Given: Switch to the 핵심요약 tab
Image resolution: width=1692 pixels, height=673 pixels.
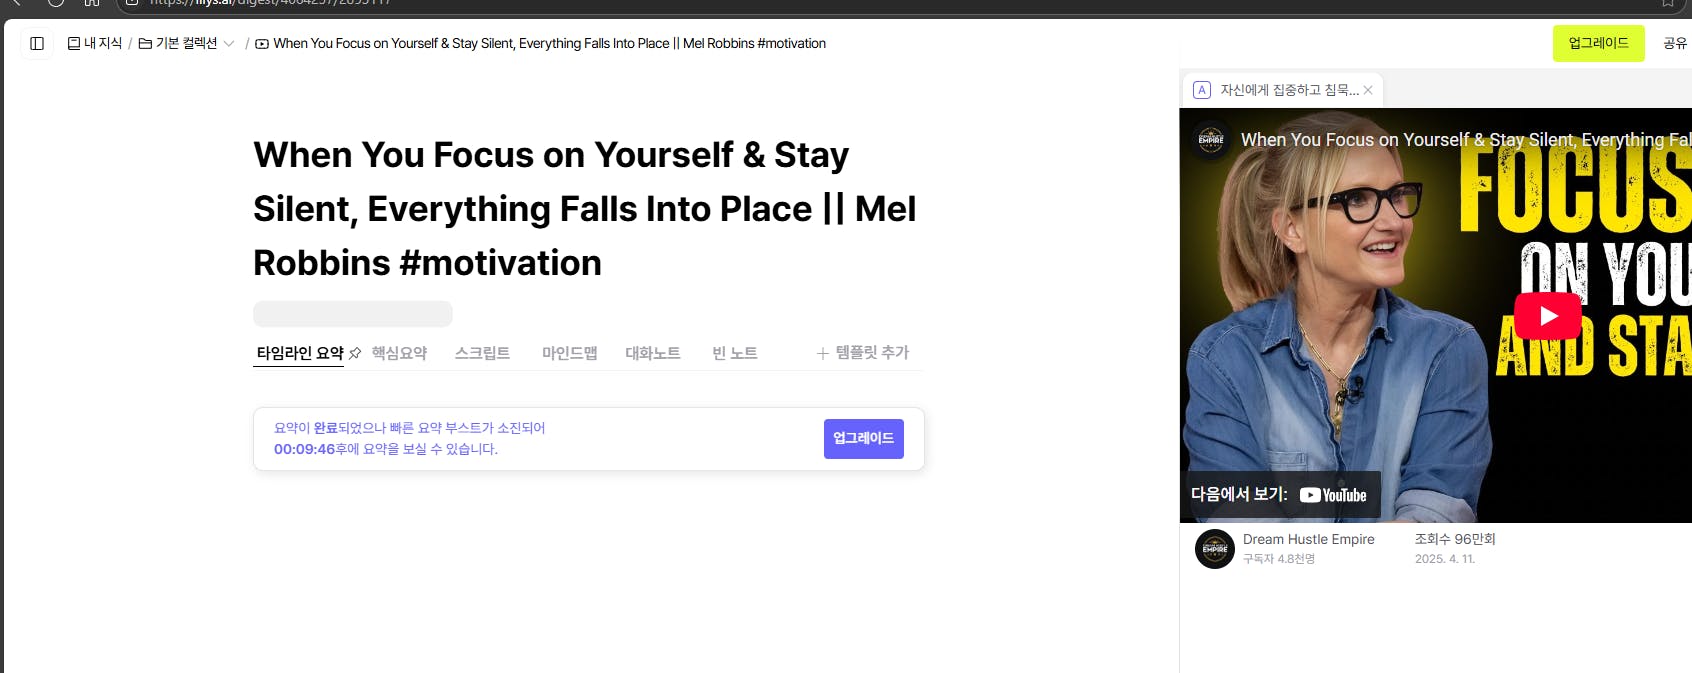Looking at the screenshot, I should (x=399, y=353).
